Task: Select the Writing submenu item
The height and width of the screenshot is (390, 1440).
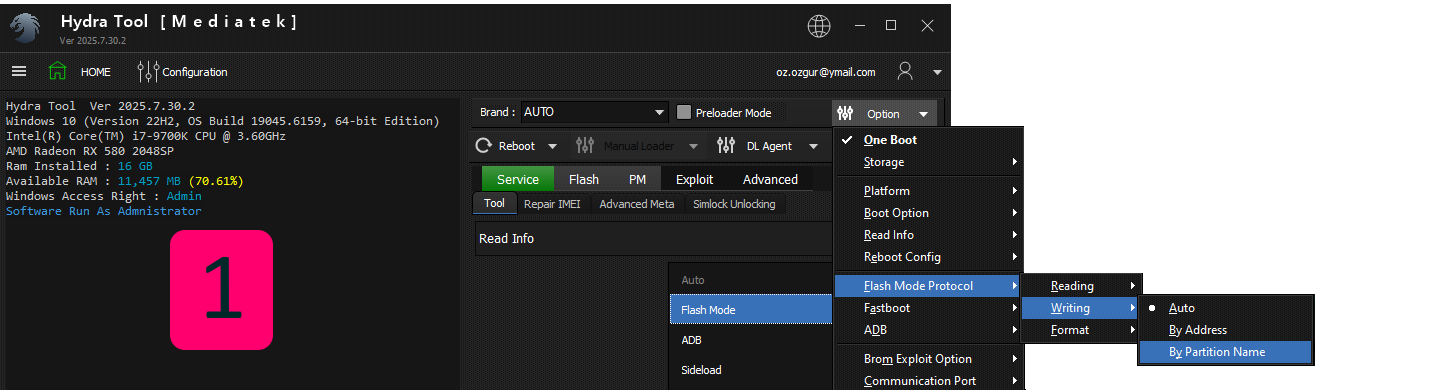Action: (1082, 308)
